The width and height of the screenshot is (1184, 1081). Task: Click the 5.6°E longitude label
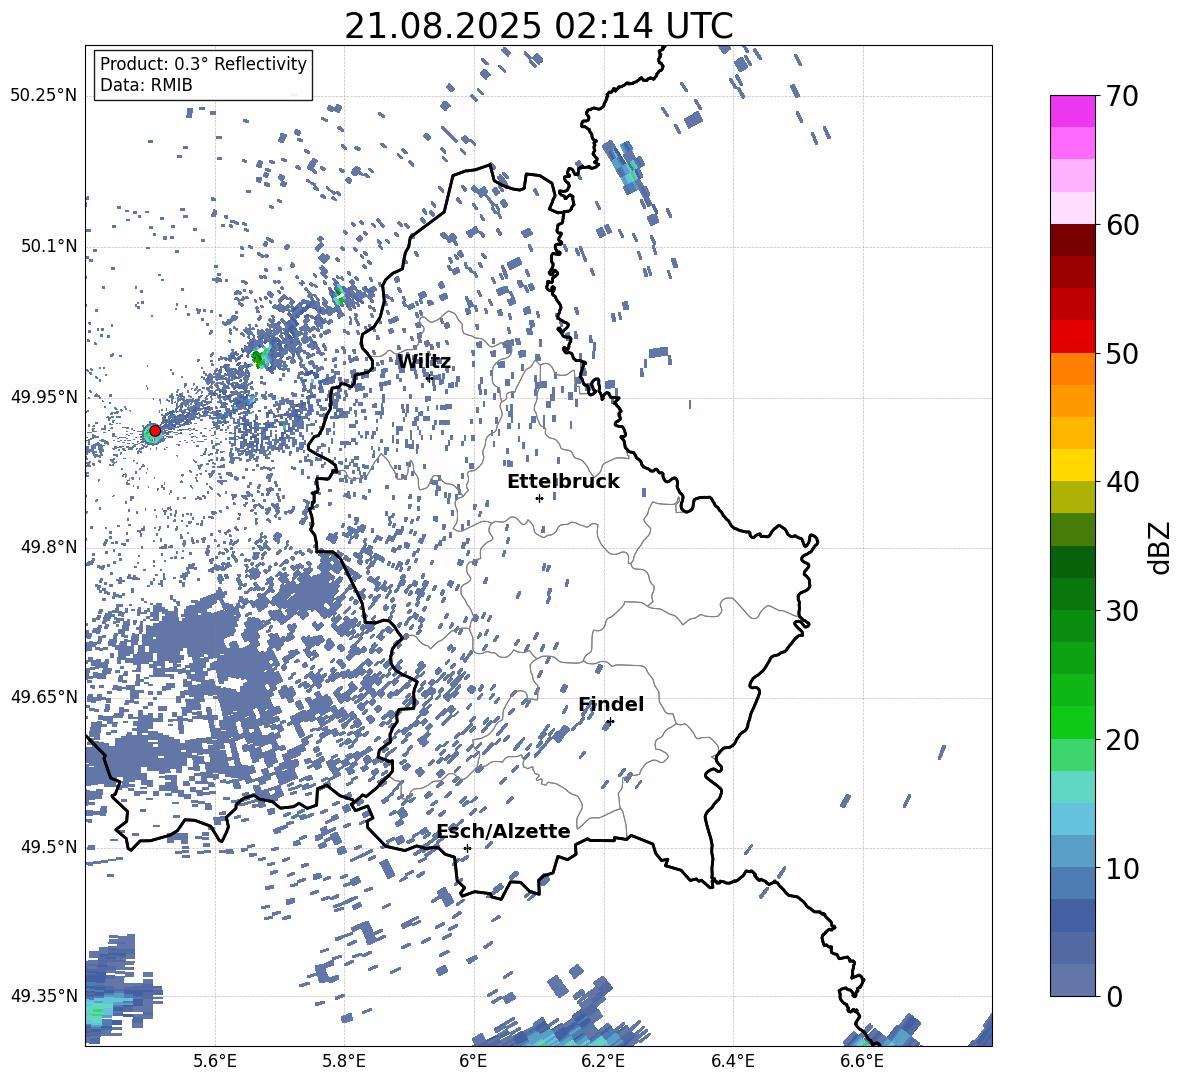click(215, 1062)
